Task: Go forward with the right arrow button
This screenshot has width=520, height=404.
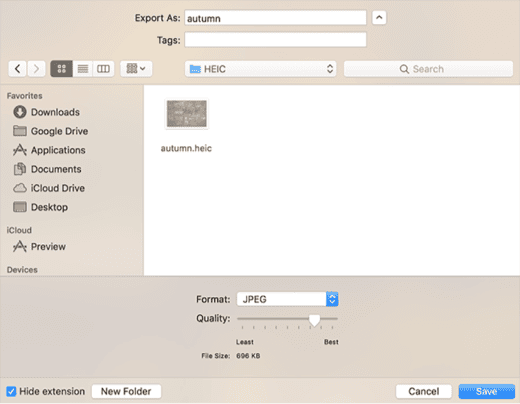Action: (36, 69)
